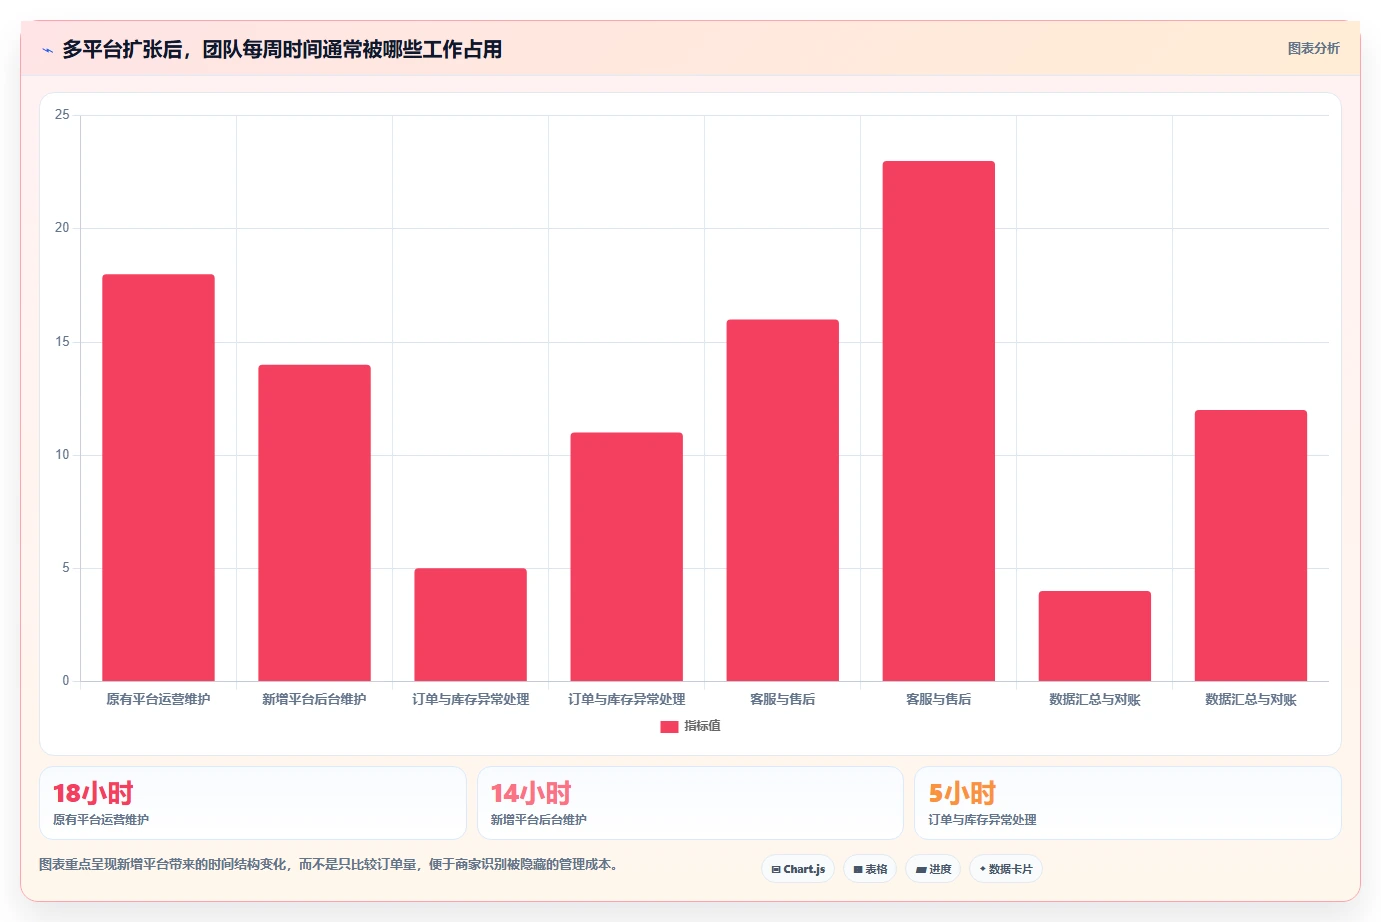
Task: Click the 表格 chip
Action: 870,869
